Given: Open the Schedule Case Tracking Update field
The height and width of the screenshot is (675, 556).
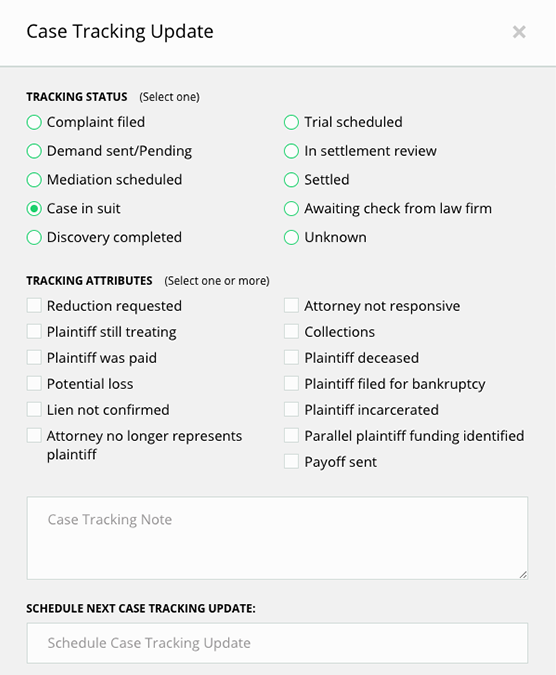Looking at the screenshot, I should coord(277,643).
